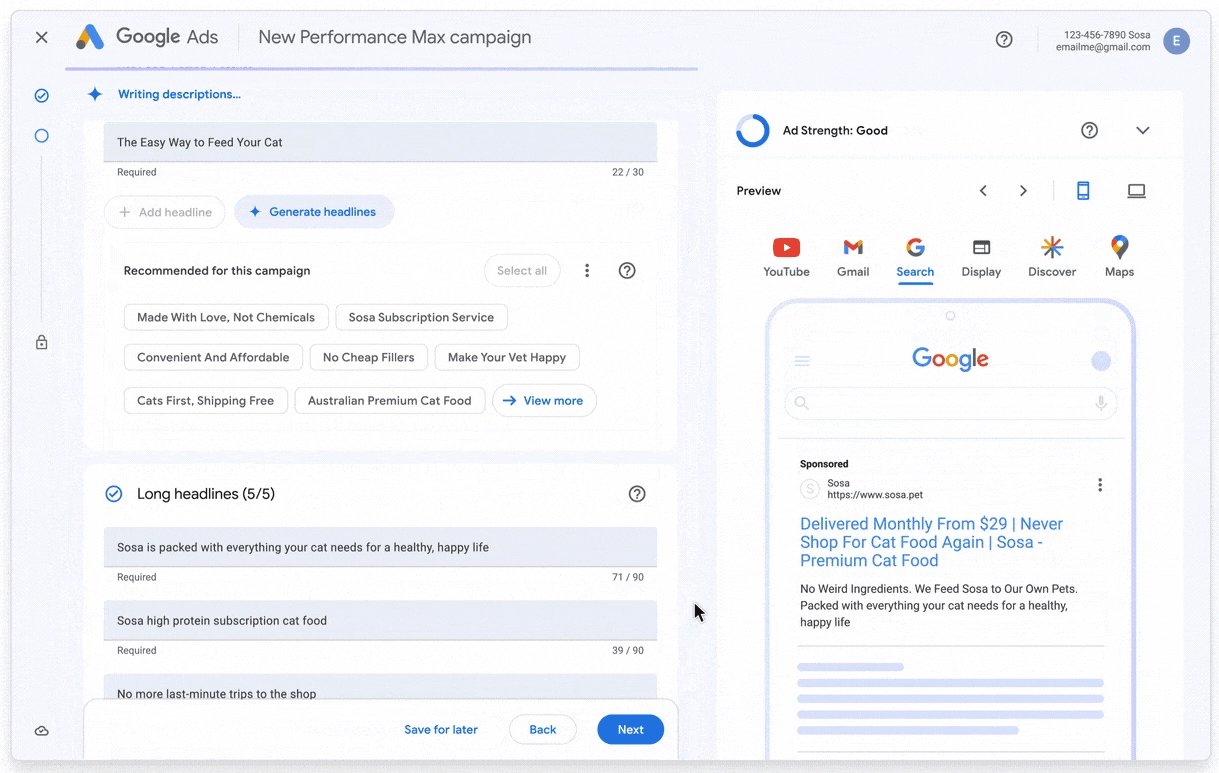Select the empty circle step in left stepper
1219x773 pixels.
pos(42,135)
